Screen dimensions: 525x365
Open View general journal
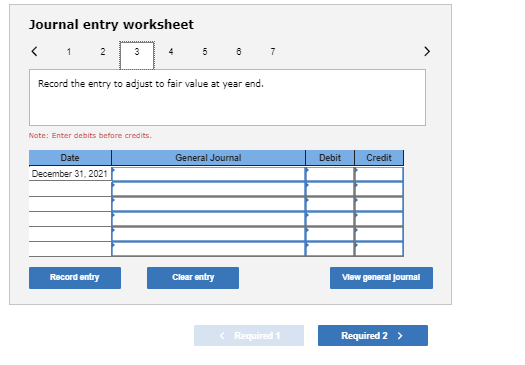(x=381, y=278)
